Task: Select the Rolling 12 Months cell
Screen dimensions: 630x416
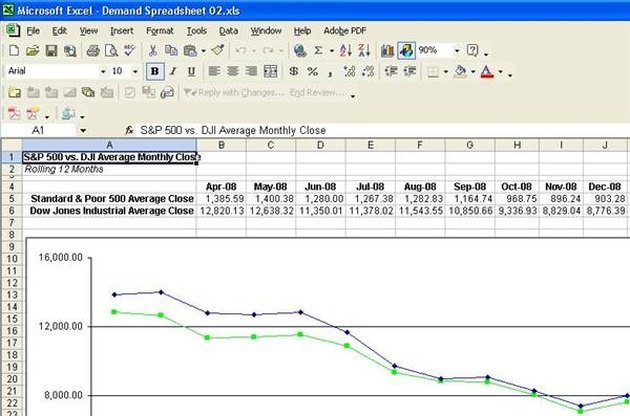Action: coord(109,169)
